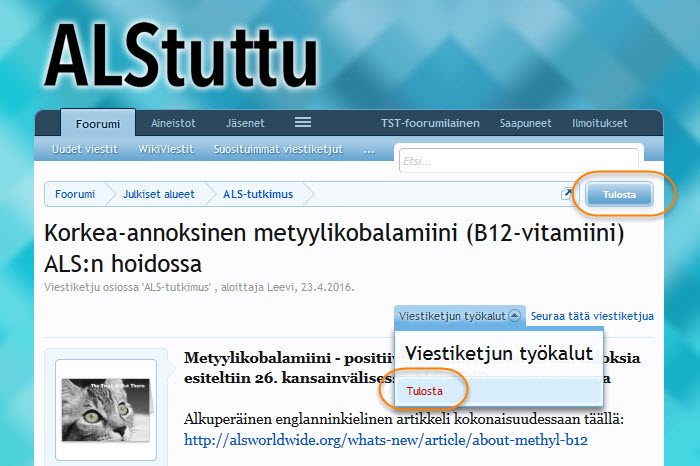Screen dimensions: 700x466
Task: Open Ilmoitukset notifications
Action: [x=599, y=124]
